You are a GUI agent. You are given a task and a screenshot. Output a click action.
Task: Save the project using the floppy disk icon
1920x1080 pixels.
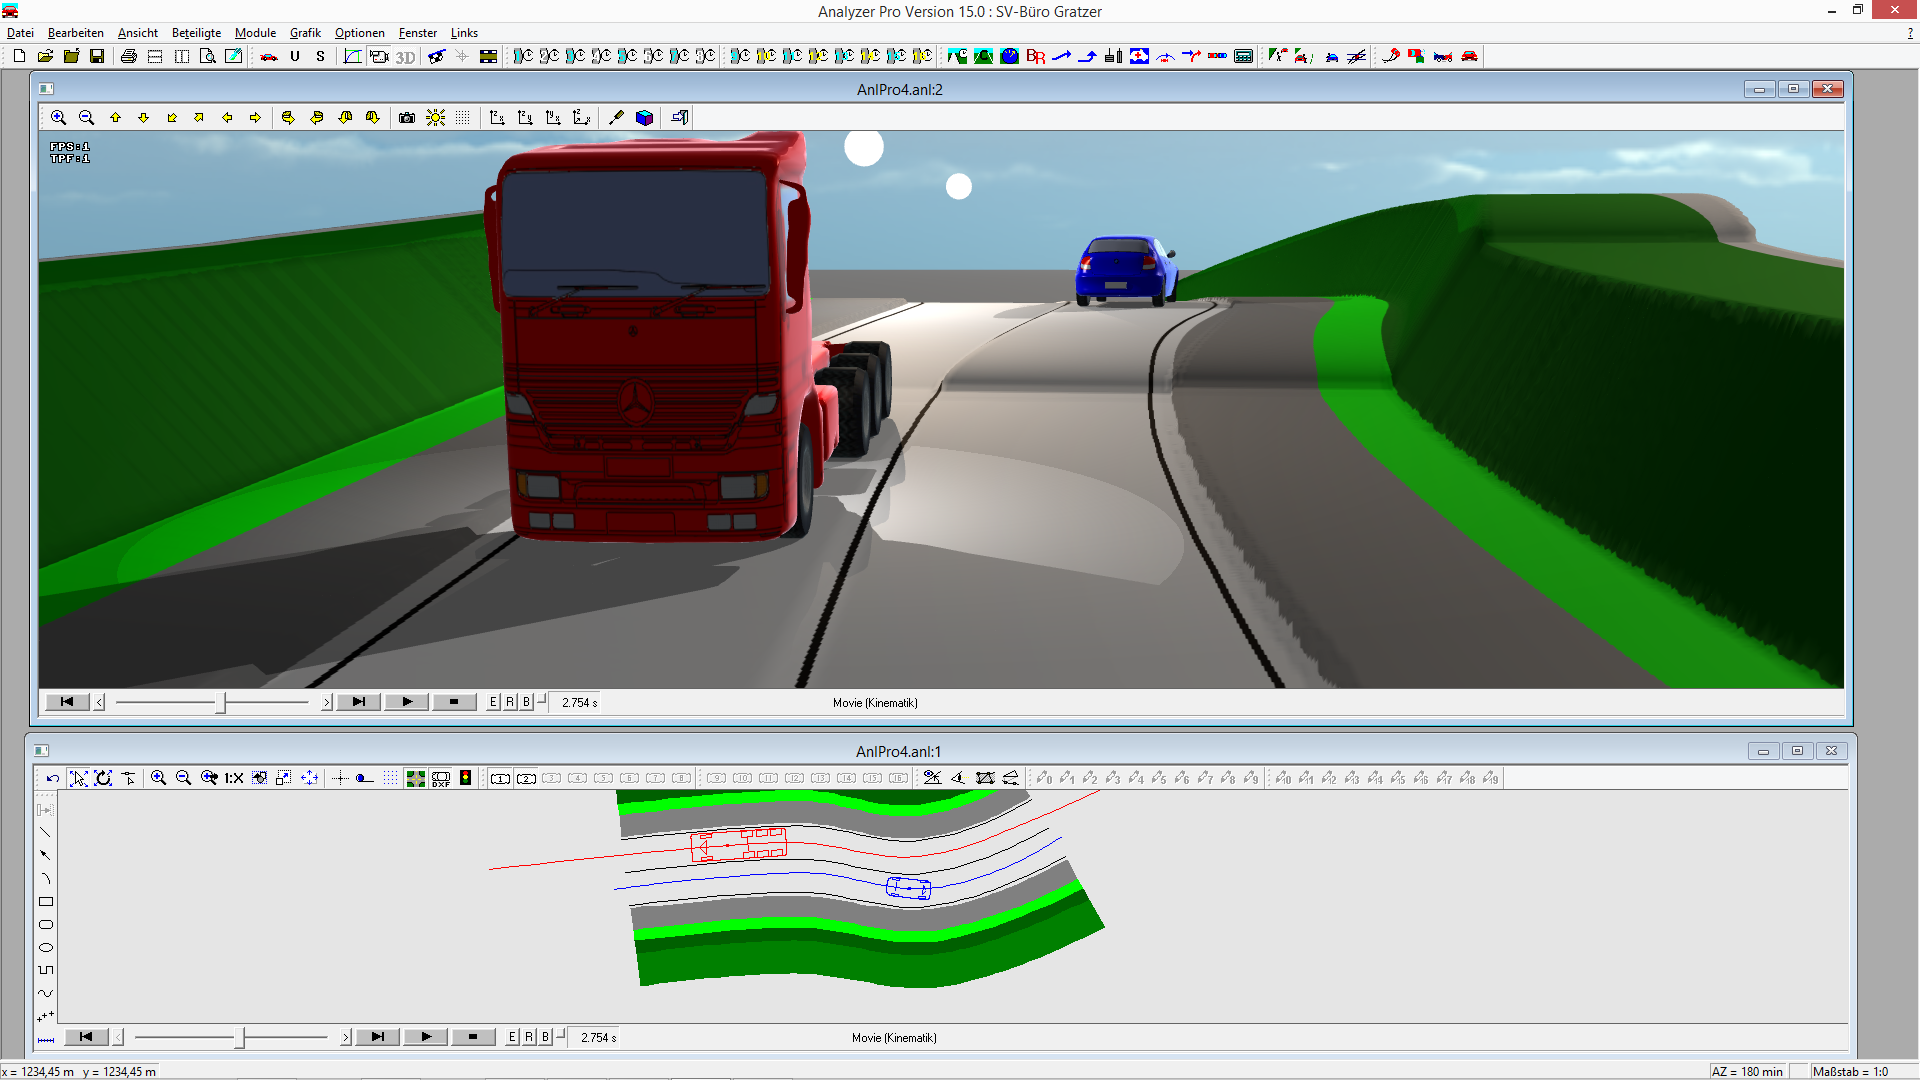click(x=97, y=56)
